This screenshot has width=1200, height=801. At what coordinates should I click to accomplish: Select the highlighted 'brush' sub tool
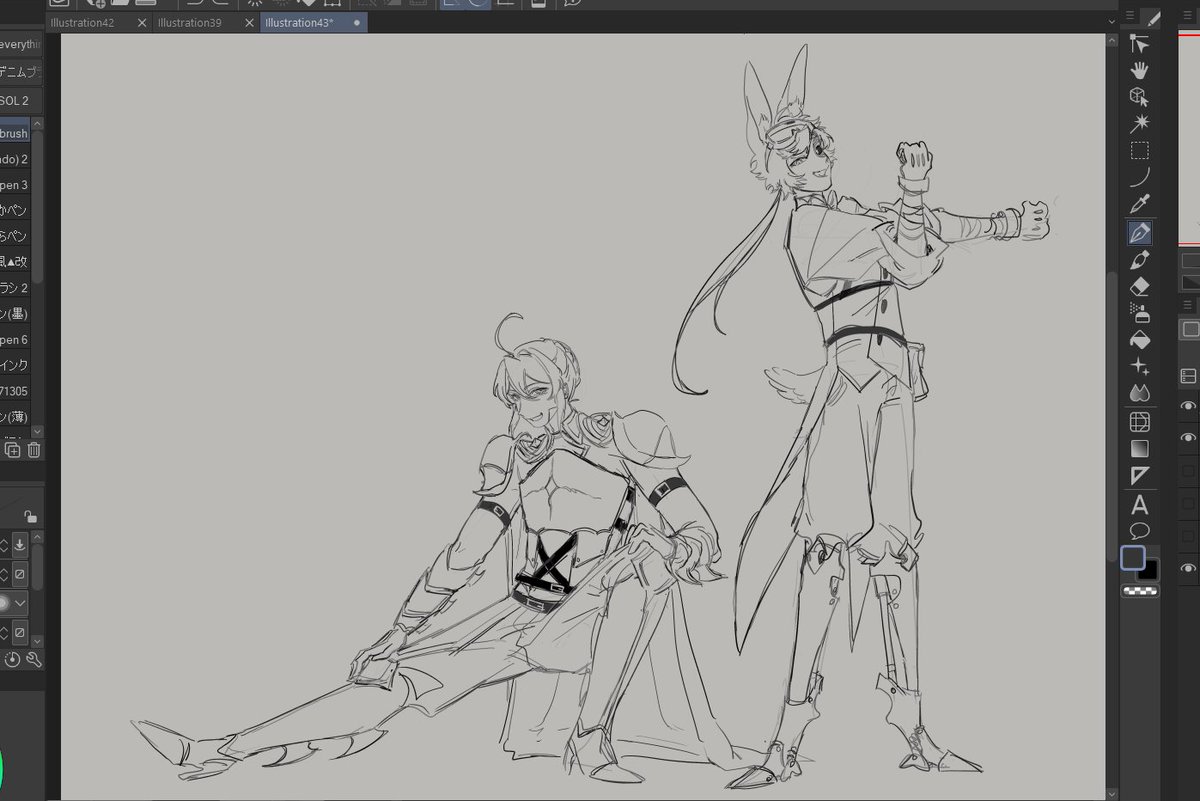pos(14,133)
